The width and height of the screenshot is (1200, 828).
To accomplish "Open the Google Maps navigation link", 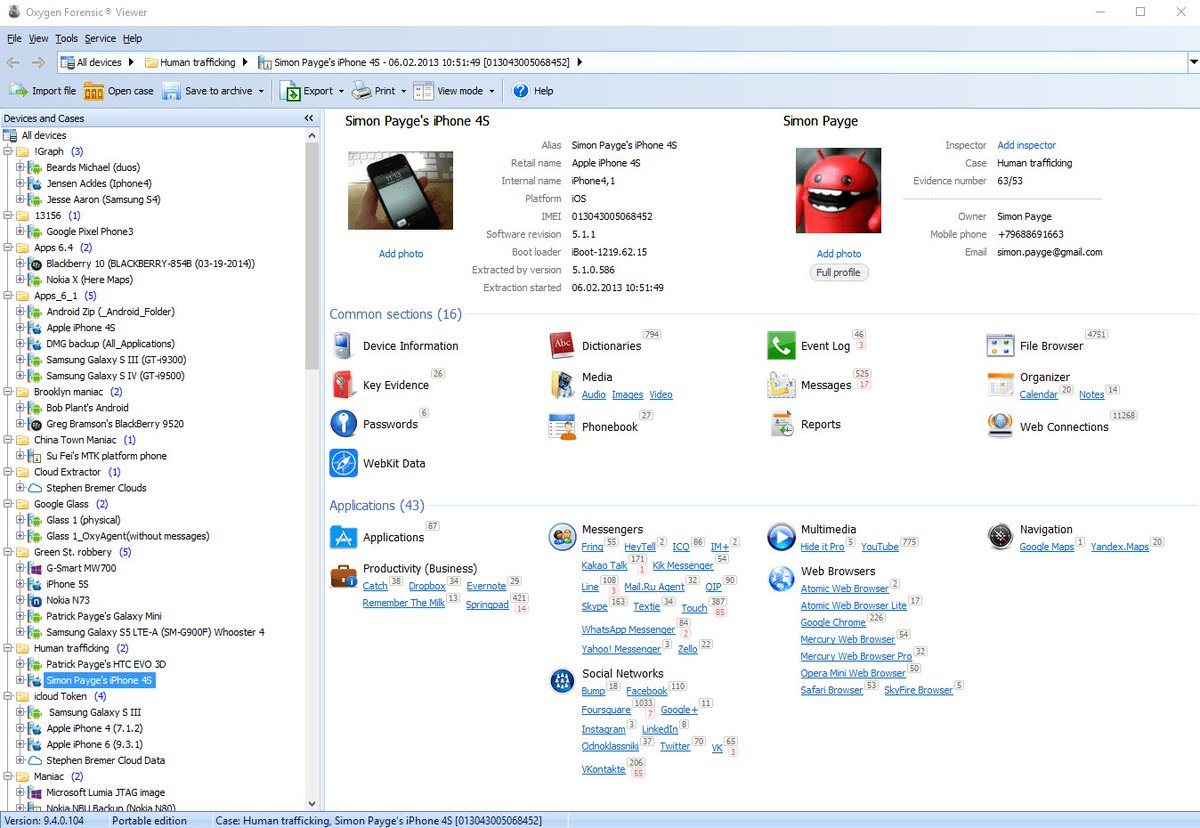I will tap(1046, 547).
